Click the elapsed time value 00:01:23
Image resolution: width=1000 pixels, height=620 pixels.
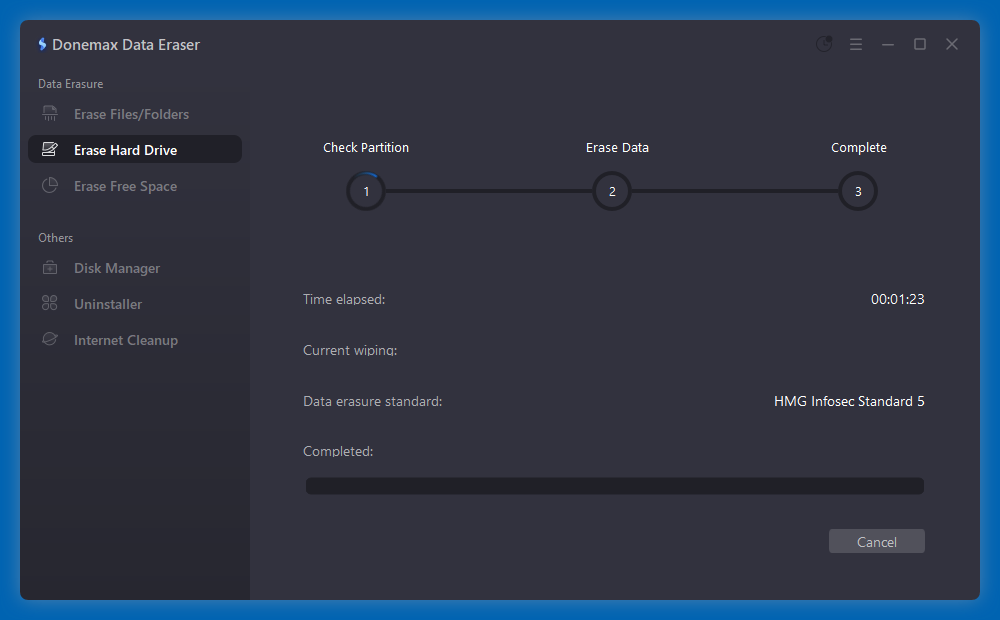(897, 299)
